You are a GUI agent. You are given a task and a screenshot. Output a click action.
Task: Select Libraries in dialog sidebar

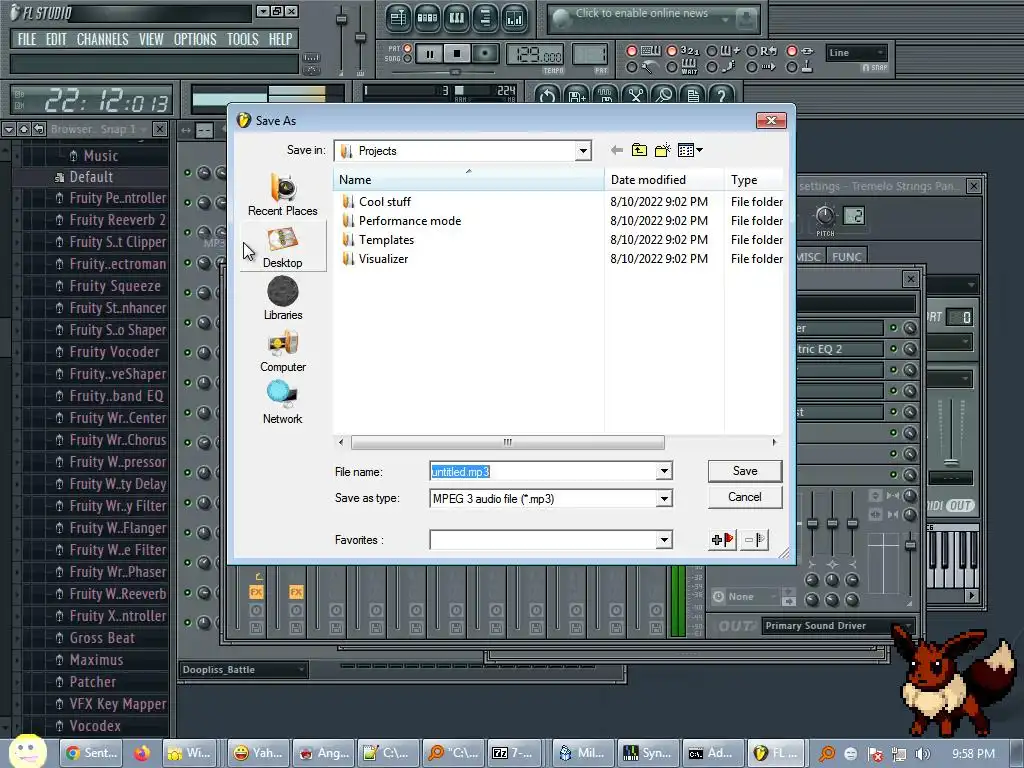click(283, 298)
